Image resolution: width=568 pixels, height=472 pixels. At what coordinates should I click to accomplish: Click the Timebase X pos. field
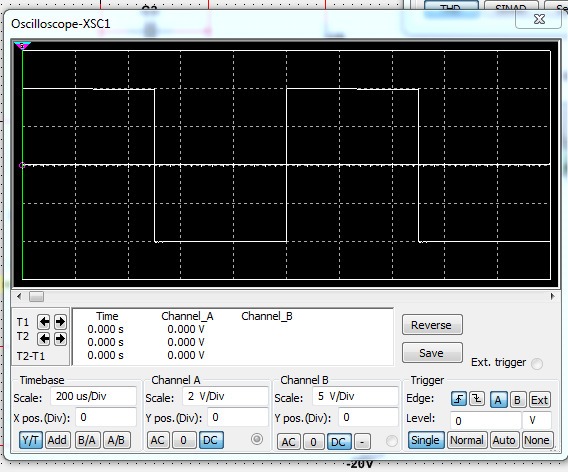106,417
